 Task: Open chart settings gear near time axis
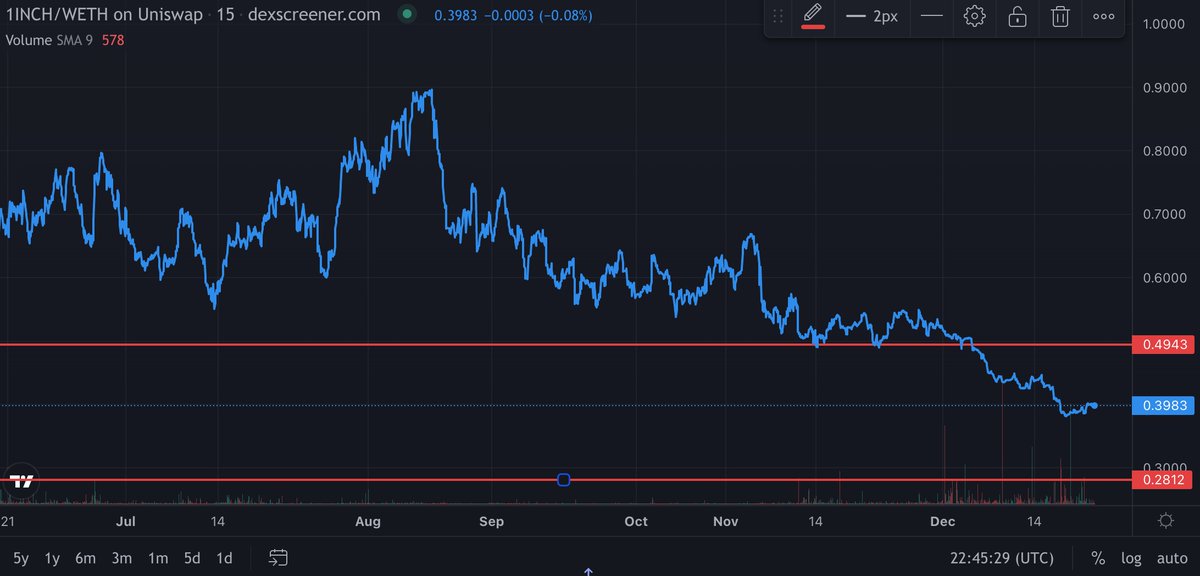click(1165, 521)
